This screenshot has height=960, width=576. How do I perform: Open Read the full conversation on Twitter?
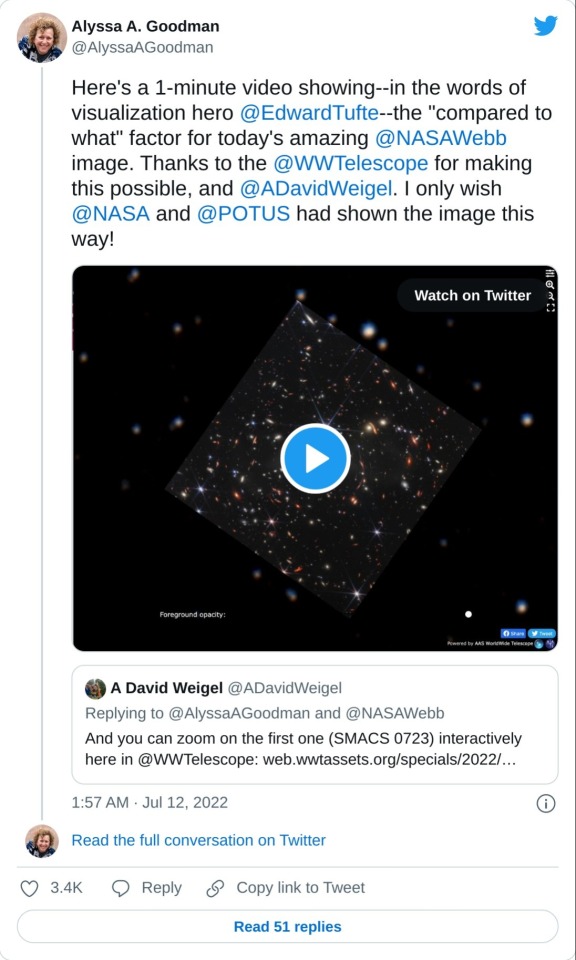(x=198, y=840)
